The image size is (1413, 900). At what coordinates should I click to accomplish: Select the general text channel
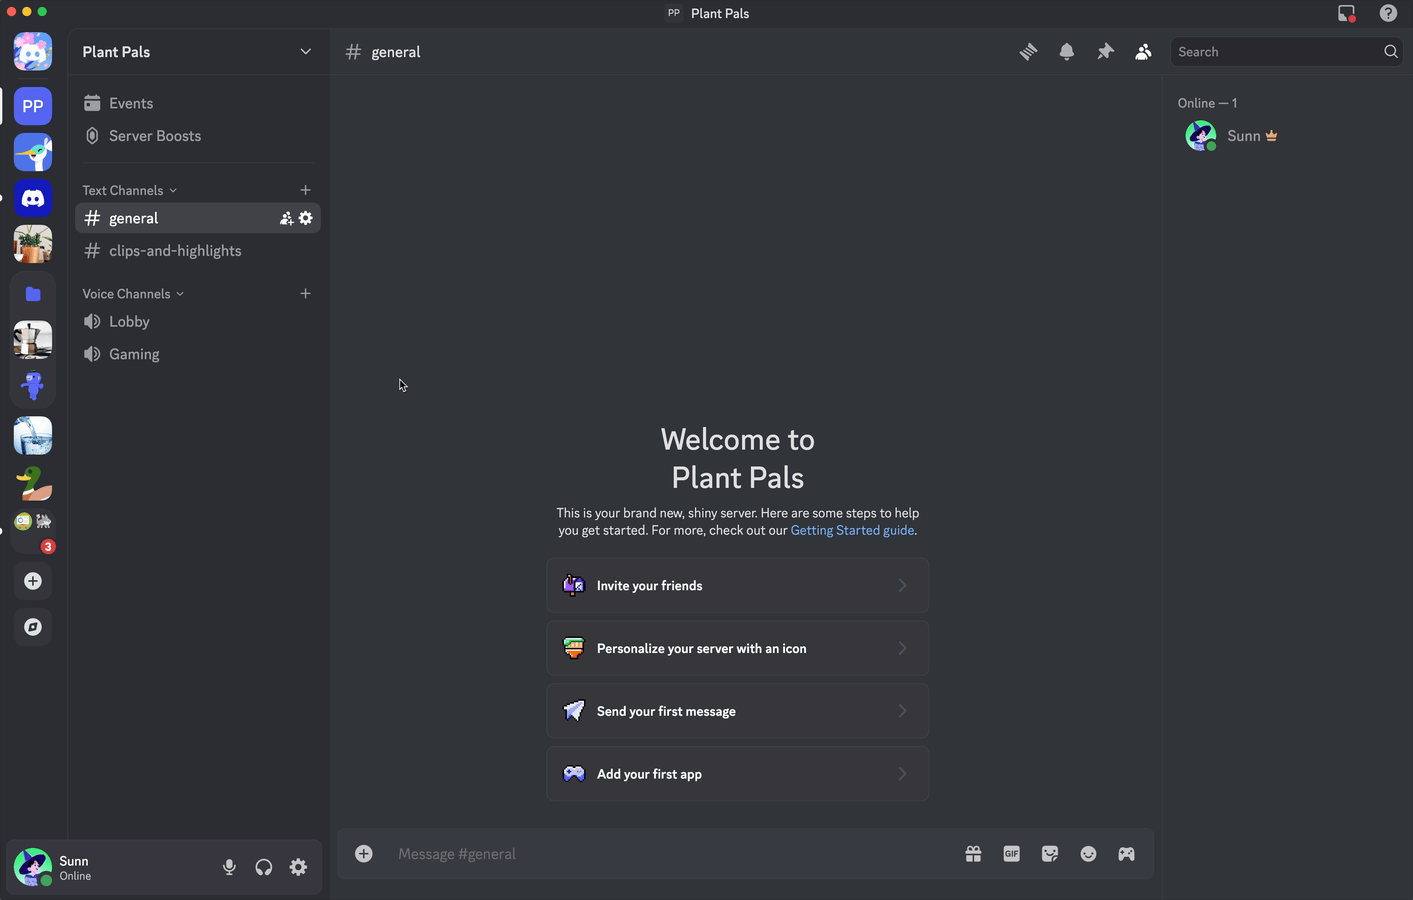click(198, 218)
